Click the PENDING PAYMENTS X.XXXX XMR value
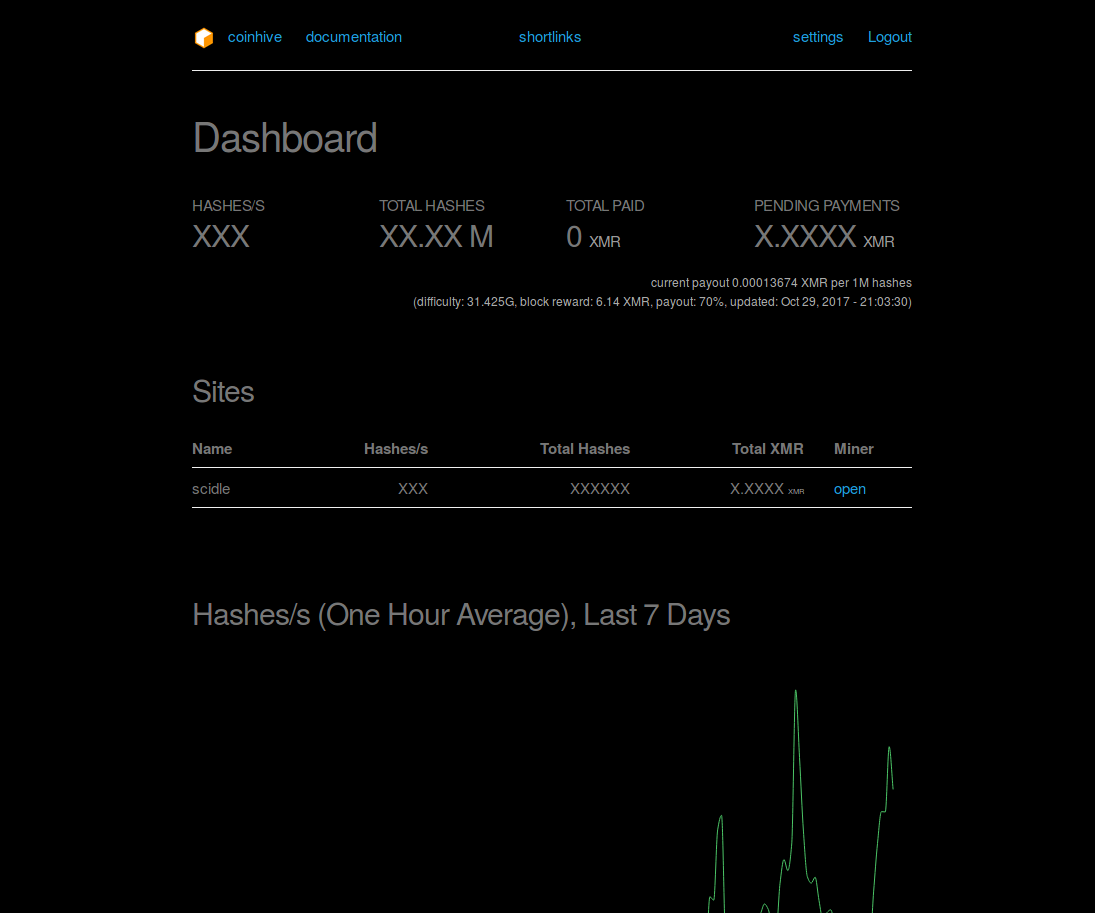The height and width of the screenshot is (913, 1095). (824, 238)
